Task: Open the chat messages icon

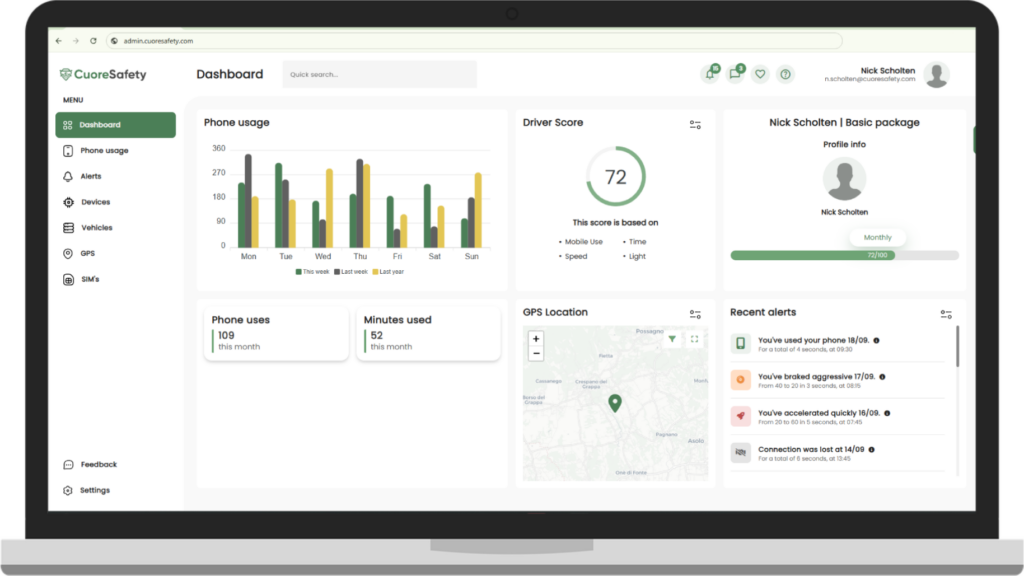Action: pyautogui.click(x=735, y=74)
